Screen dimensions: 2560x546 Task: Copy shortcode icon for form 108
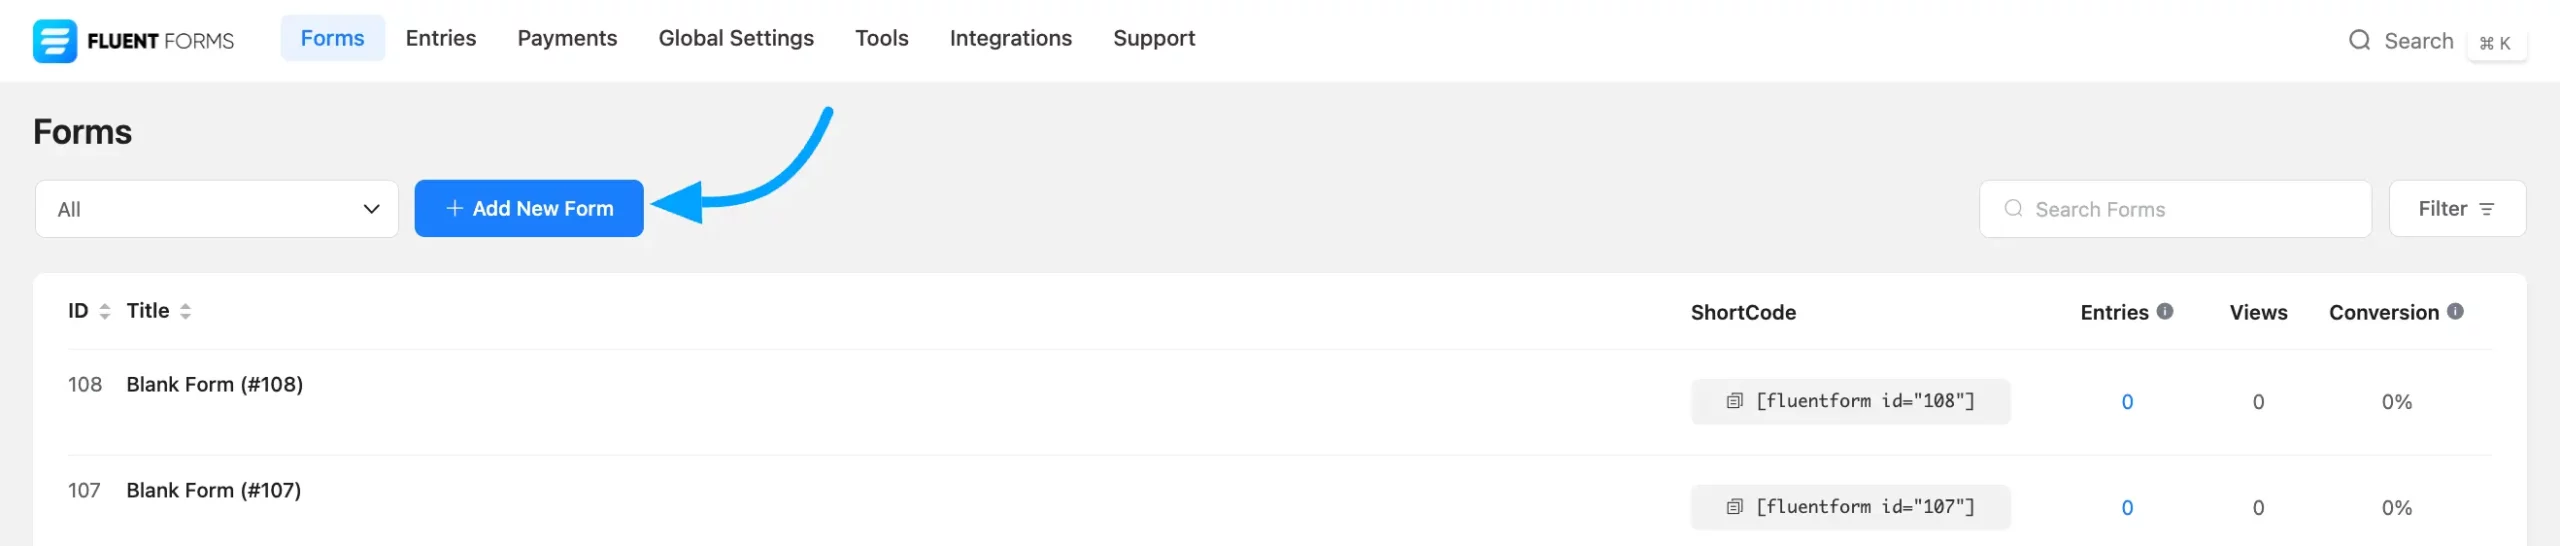pos(1735,401)
